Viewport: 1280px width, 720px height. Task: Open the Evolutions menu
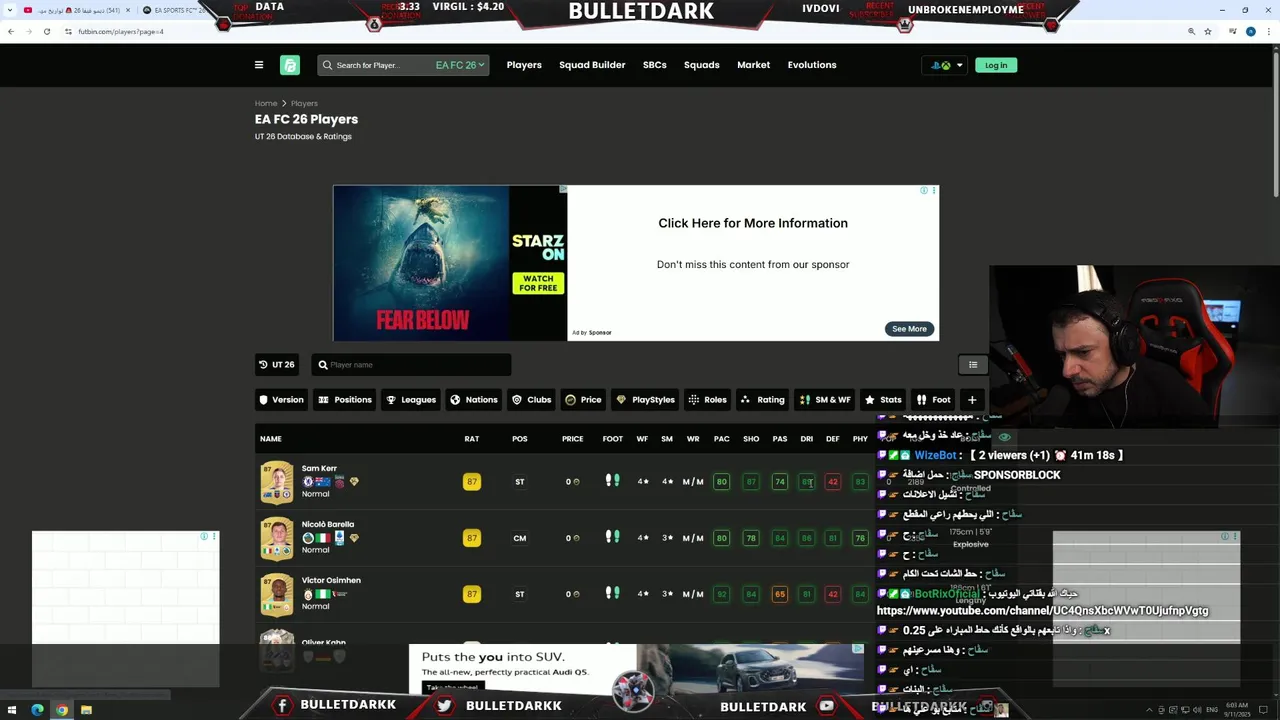tap(812, 65)
